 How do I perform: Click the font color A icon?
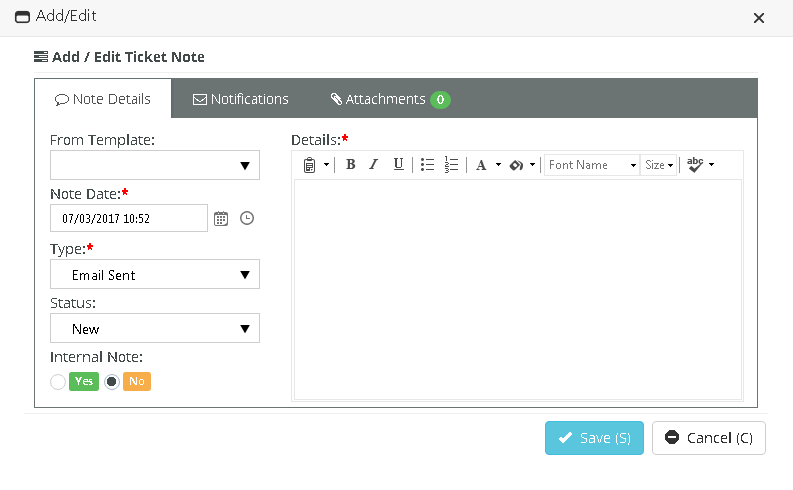481,165
